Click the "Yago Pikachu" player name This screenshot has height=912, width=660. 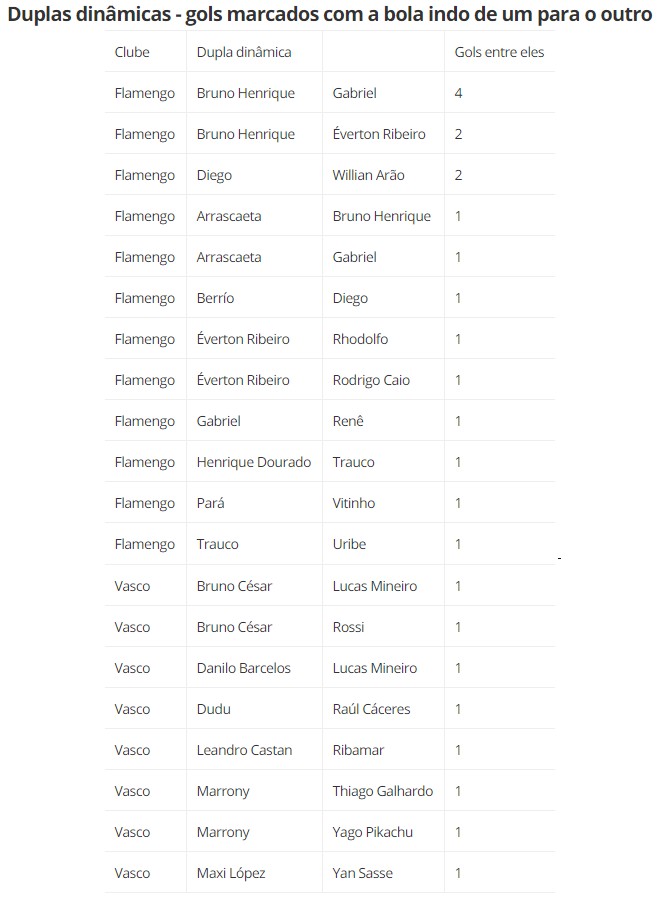tap(372, 832)
